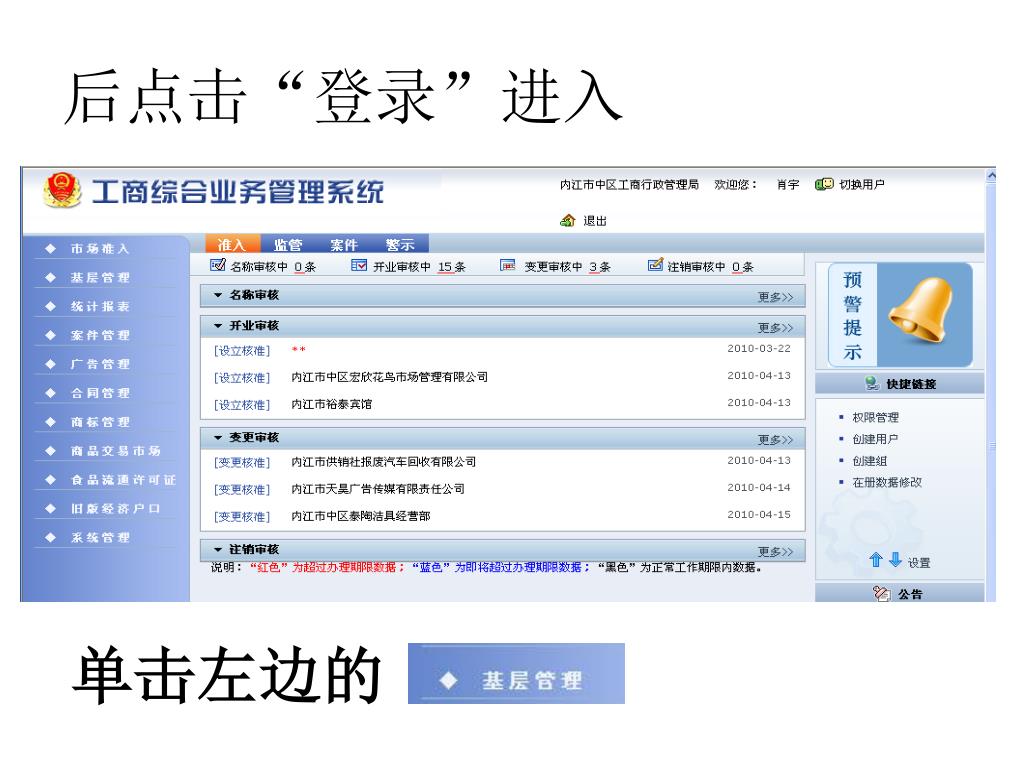
Task: Click [设立核准] for 宏欣花鸟市场管理有限公司
Action: [x=242, y=377]
